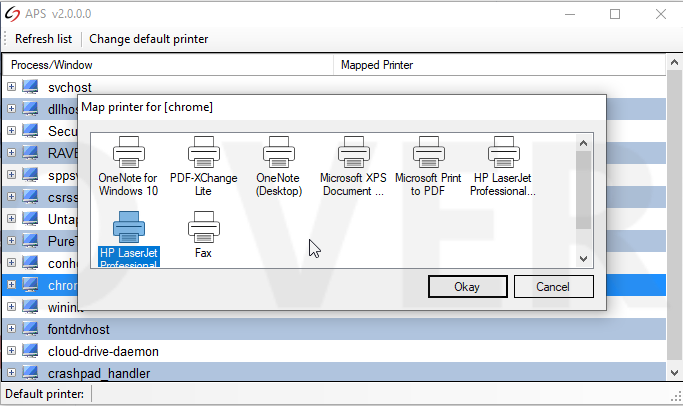The image size is (683, 406).
Task: Click Refresh list in the toolbar
Action: coord(43,39)
